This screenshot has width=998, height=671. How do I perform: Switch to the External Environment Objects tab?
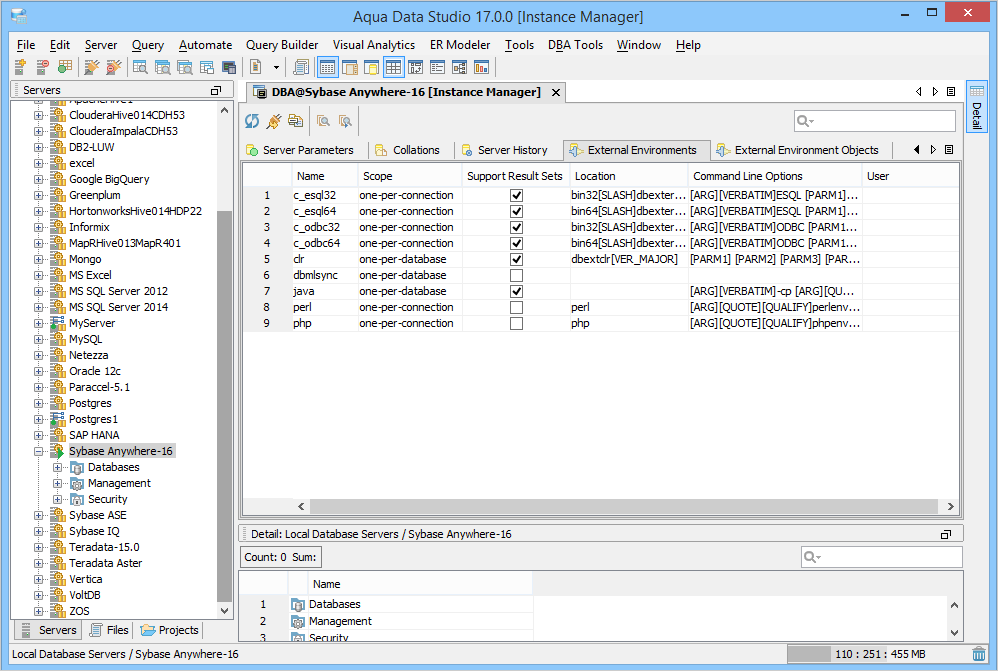[x=798, y=150]
